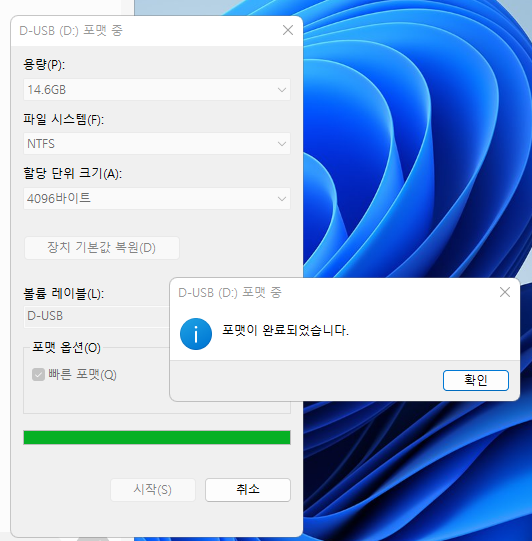Image resolution: width=532 pixels, height=541 pixels.
Task: Open the 용량 capacity dropdown showing 14.6GB
Action: coord(157,90)
